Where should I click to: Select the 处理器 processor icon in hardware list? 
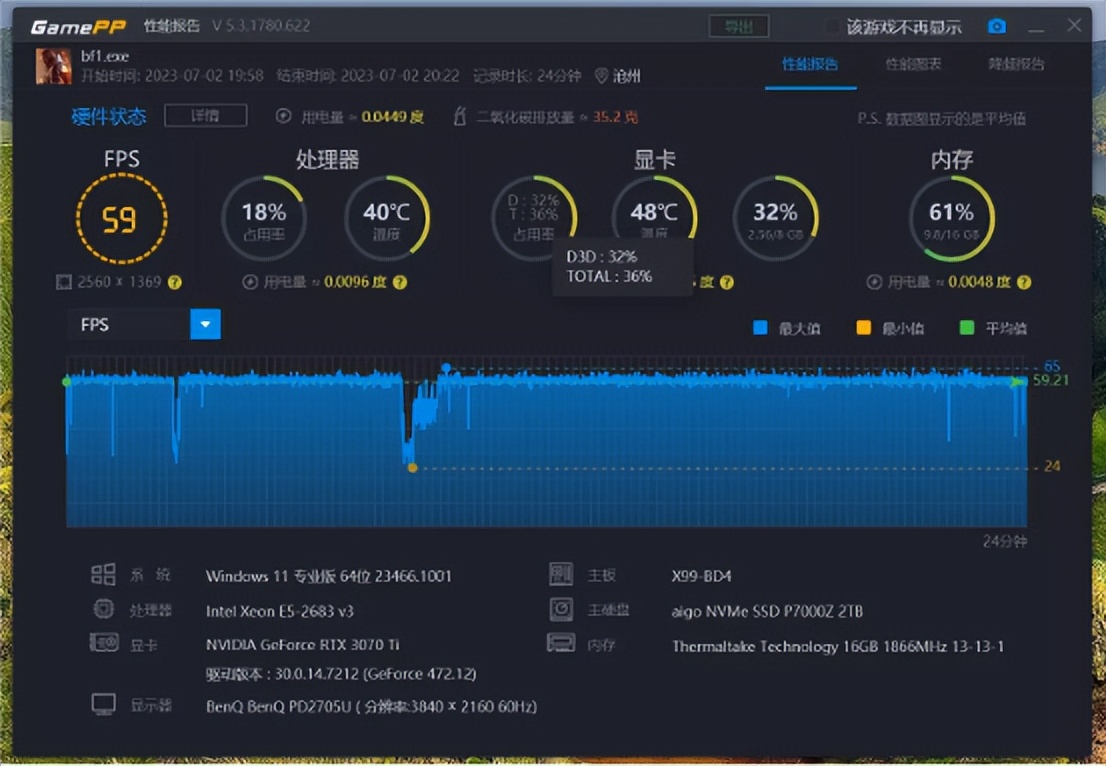click(x=103, y=609)
